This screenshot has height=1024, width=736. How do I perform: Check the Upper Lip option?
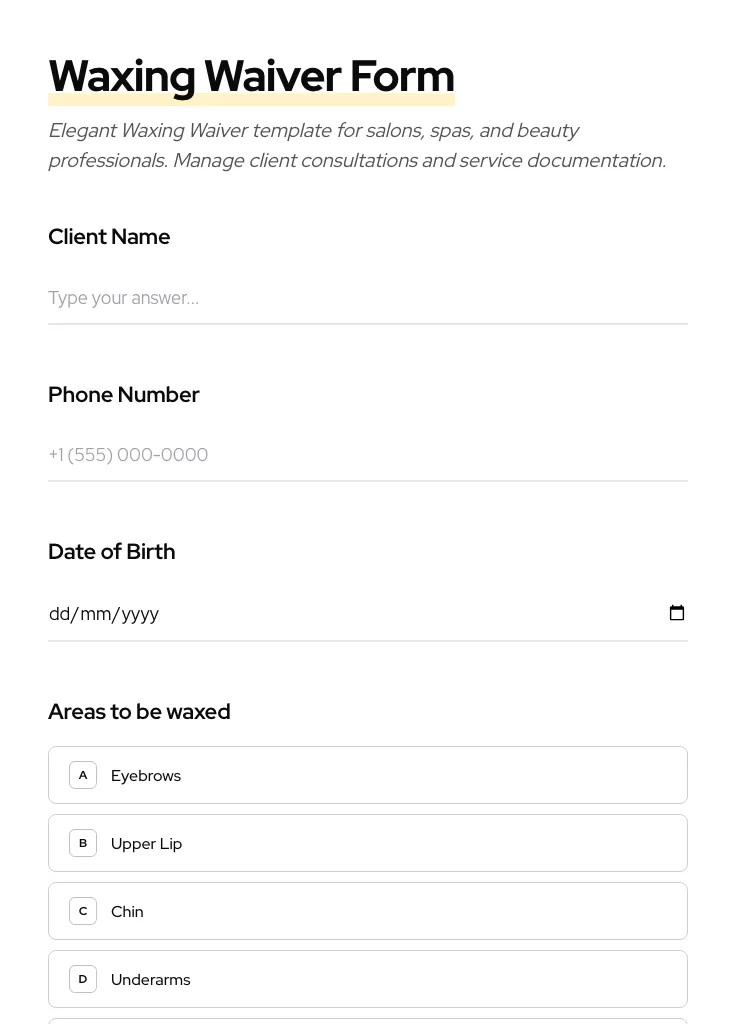(368, 843)
